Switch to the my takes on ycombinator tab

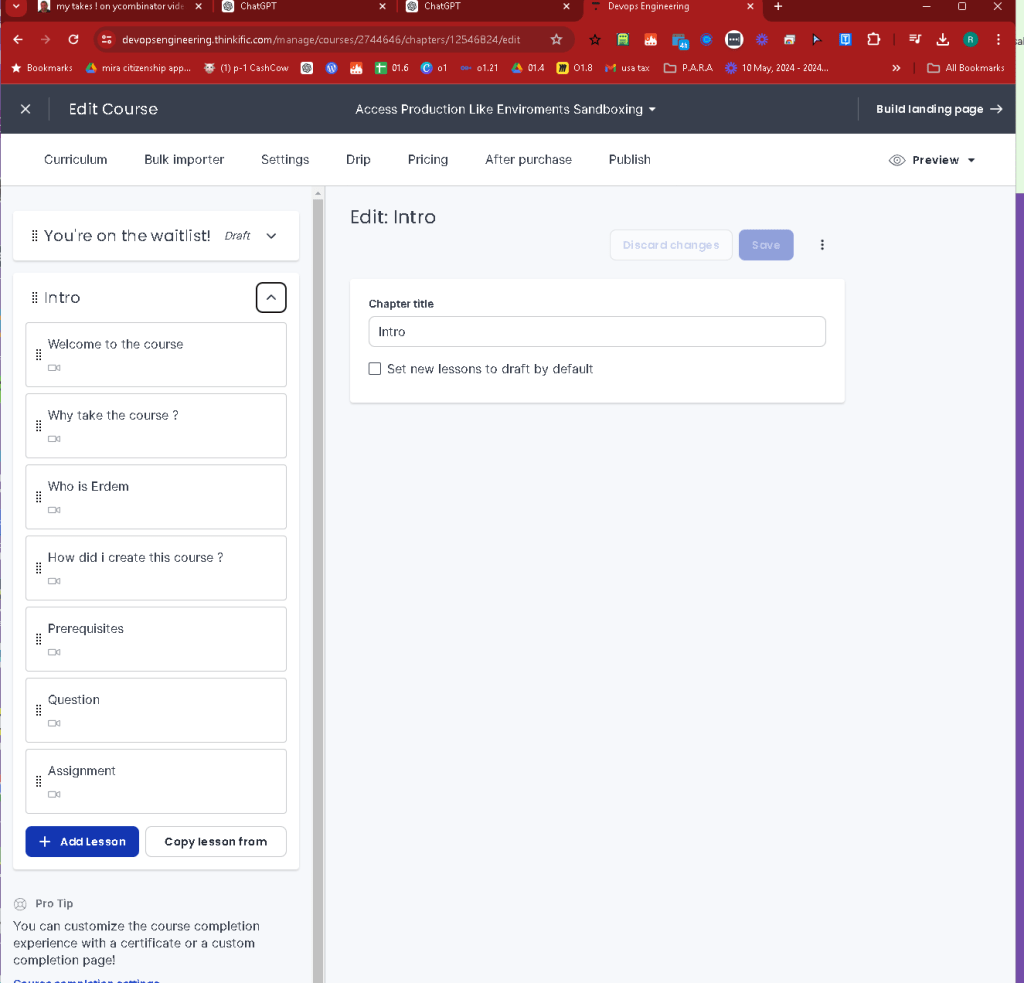pos(120,7)
